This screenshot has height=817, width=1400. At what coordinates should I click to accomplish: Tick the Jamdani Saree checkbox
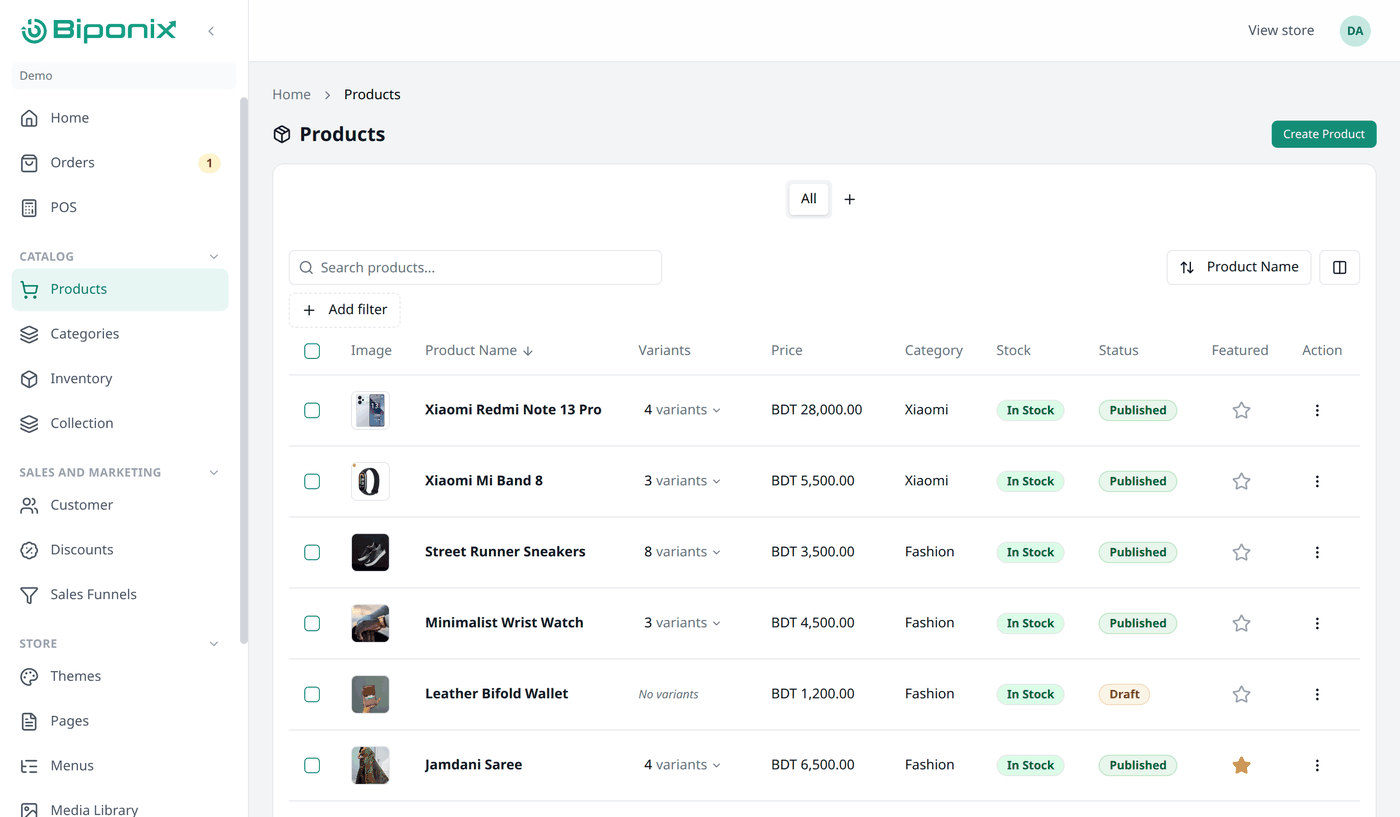tap(312, 765)
